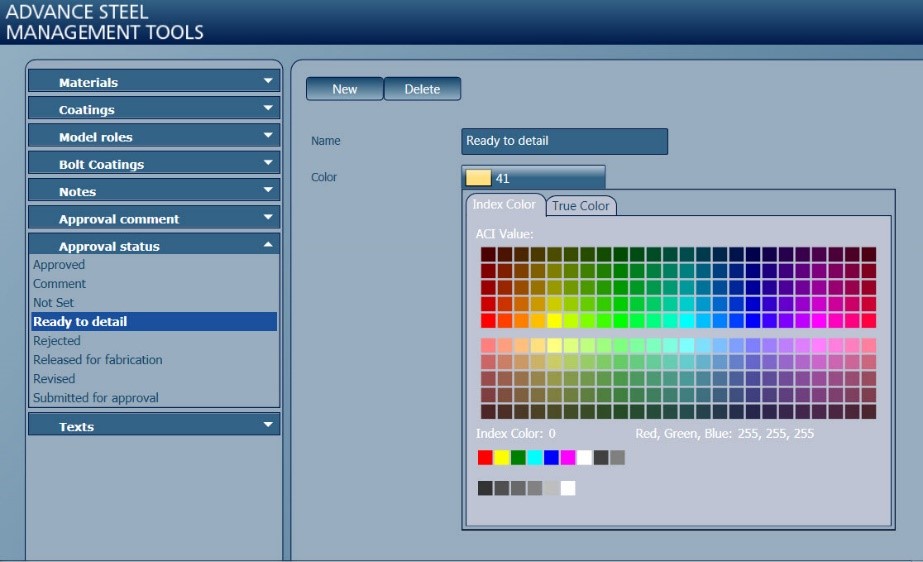Expand the Texts section

(x=153, y=426)
